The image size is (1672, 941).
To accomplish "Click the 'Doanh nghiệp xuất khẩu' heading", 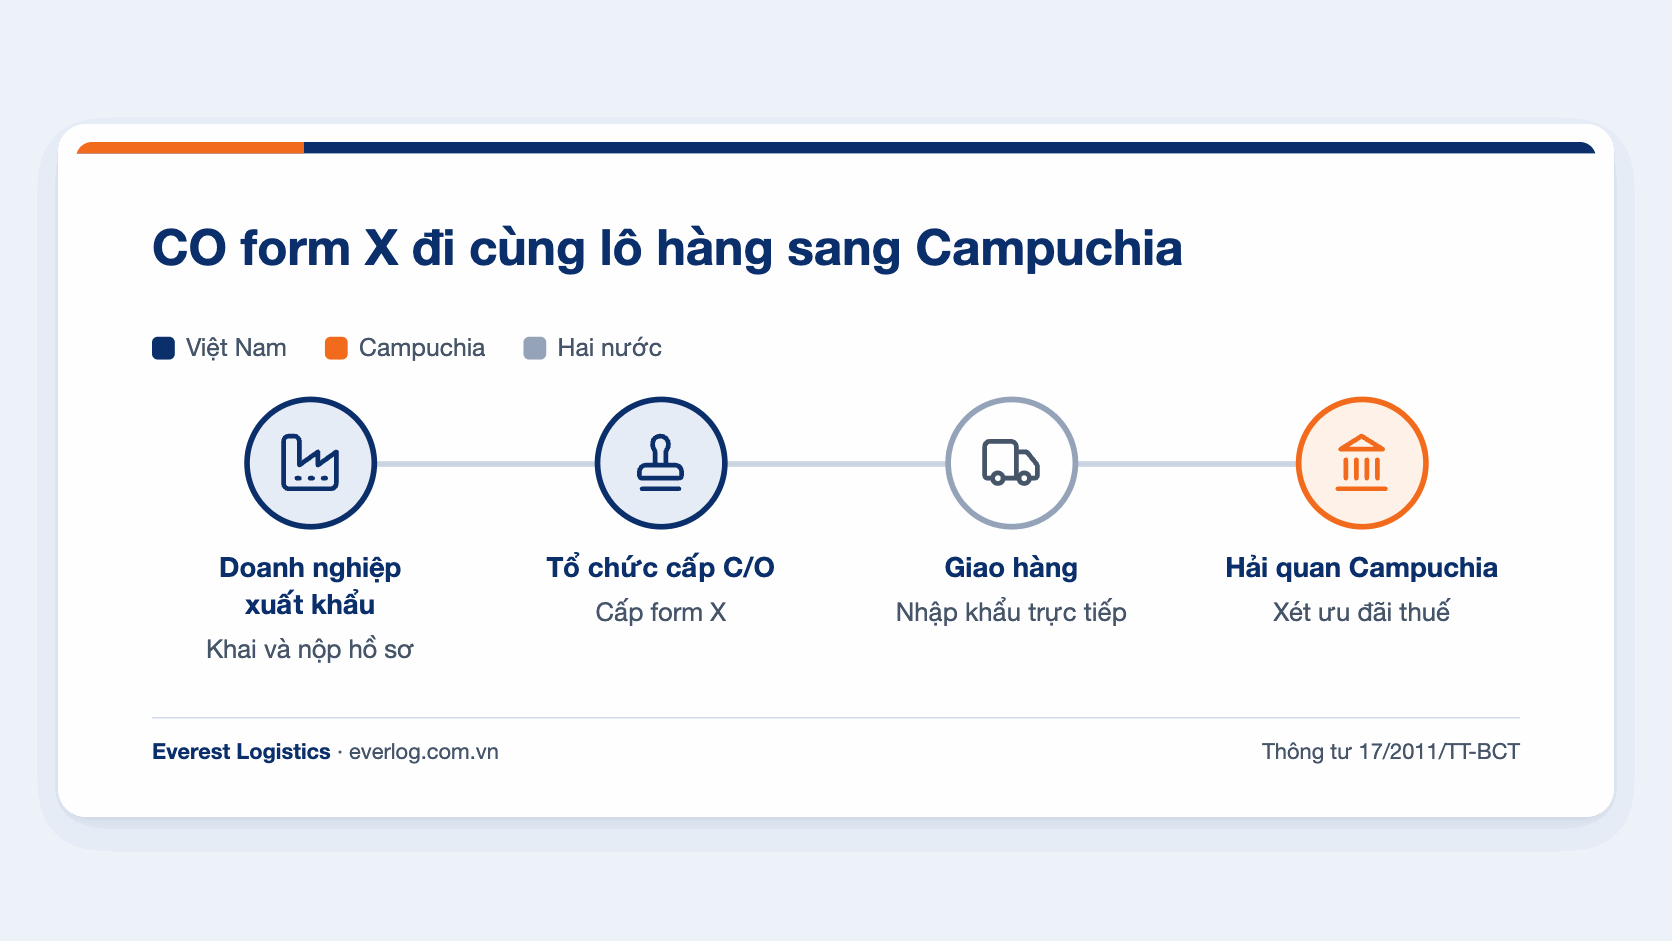I will tap(310, 586).
